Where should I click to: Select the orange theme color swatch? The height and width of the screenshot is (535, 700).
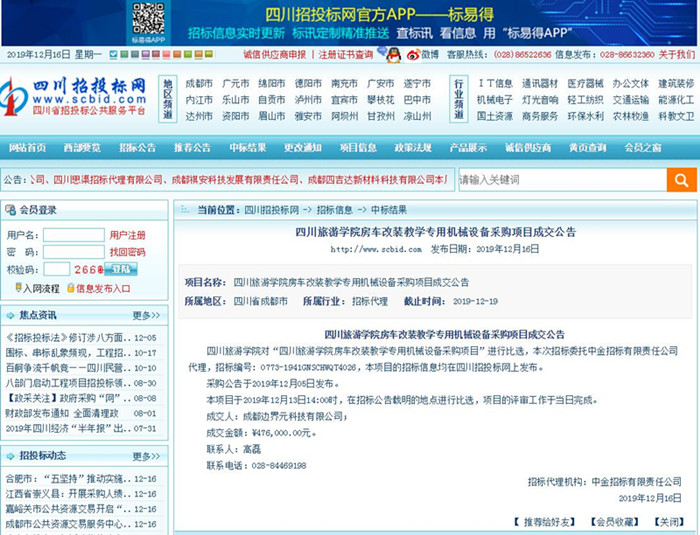click(177, 54)
